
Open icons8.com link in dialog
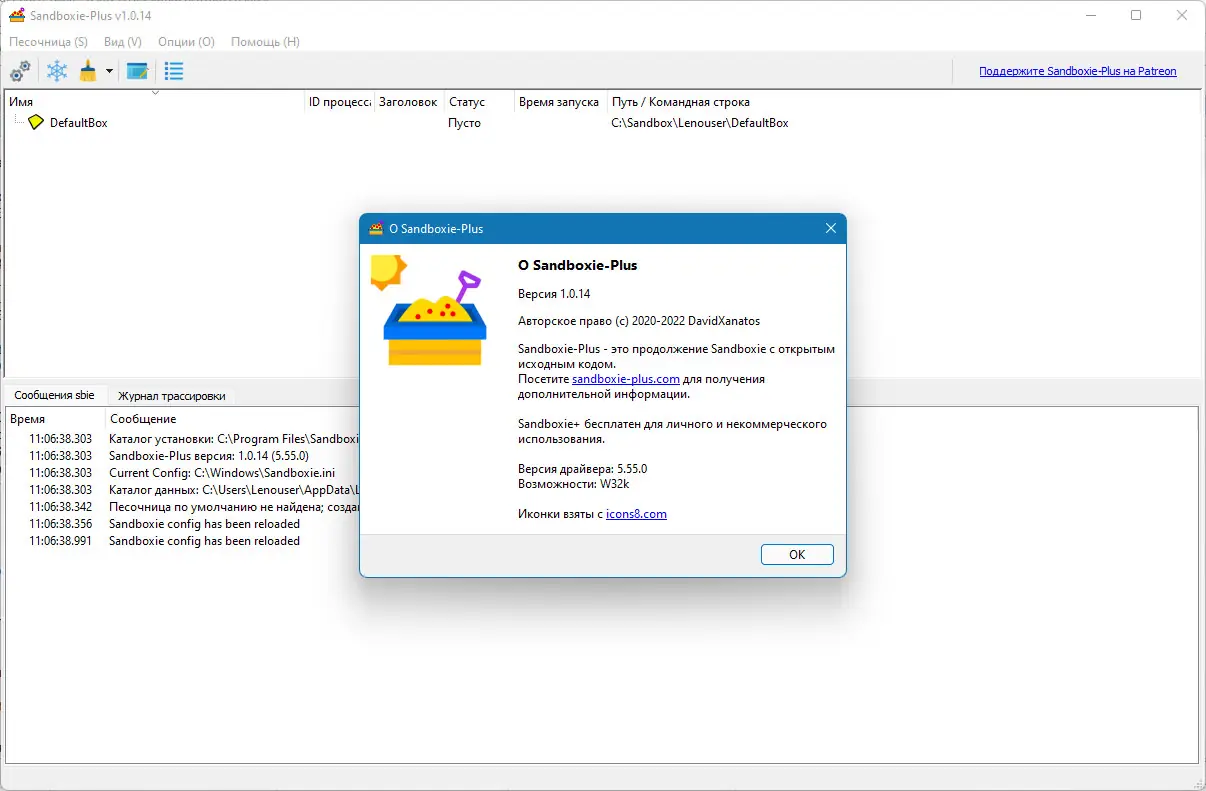click(x=636, y=514)
